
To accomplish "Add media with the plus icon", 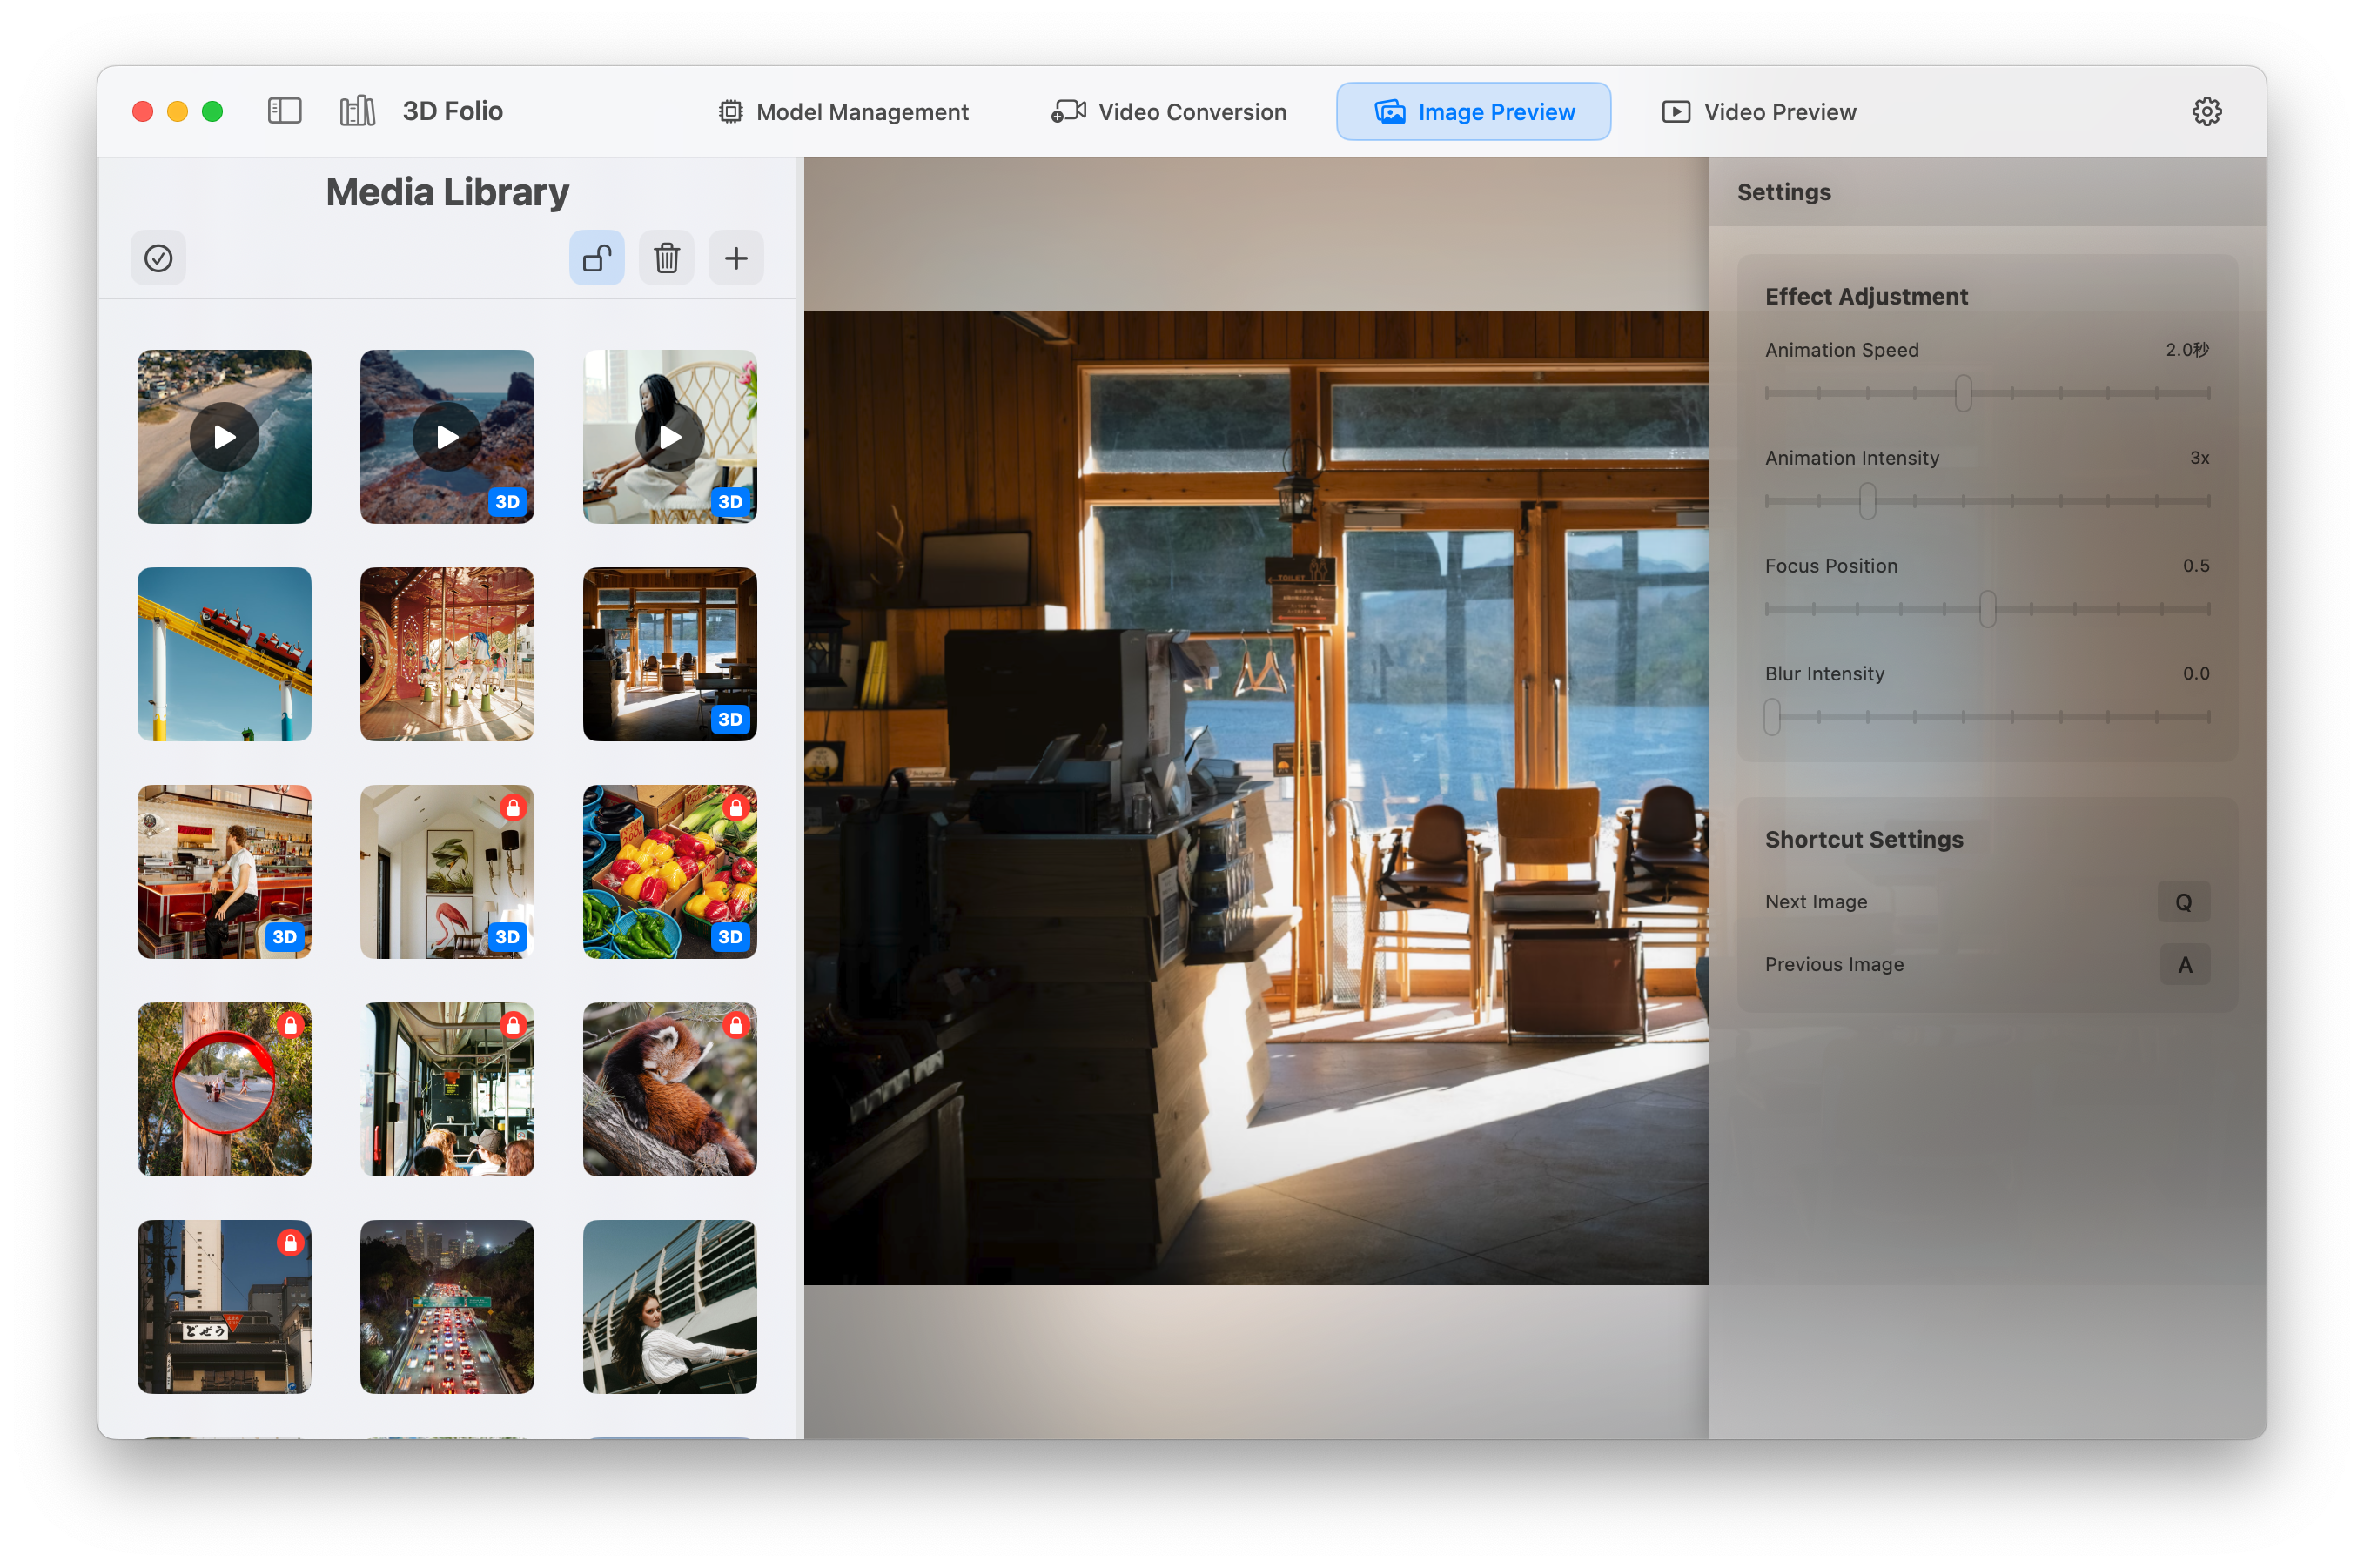I will click(x=736, y=258).
